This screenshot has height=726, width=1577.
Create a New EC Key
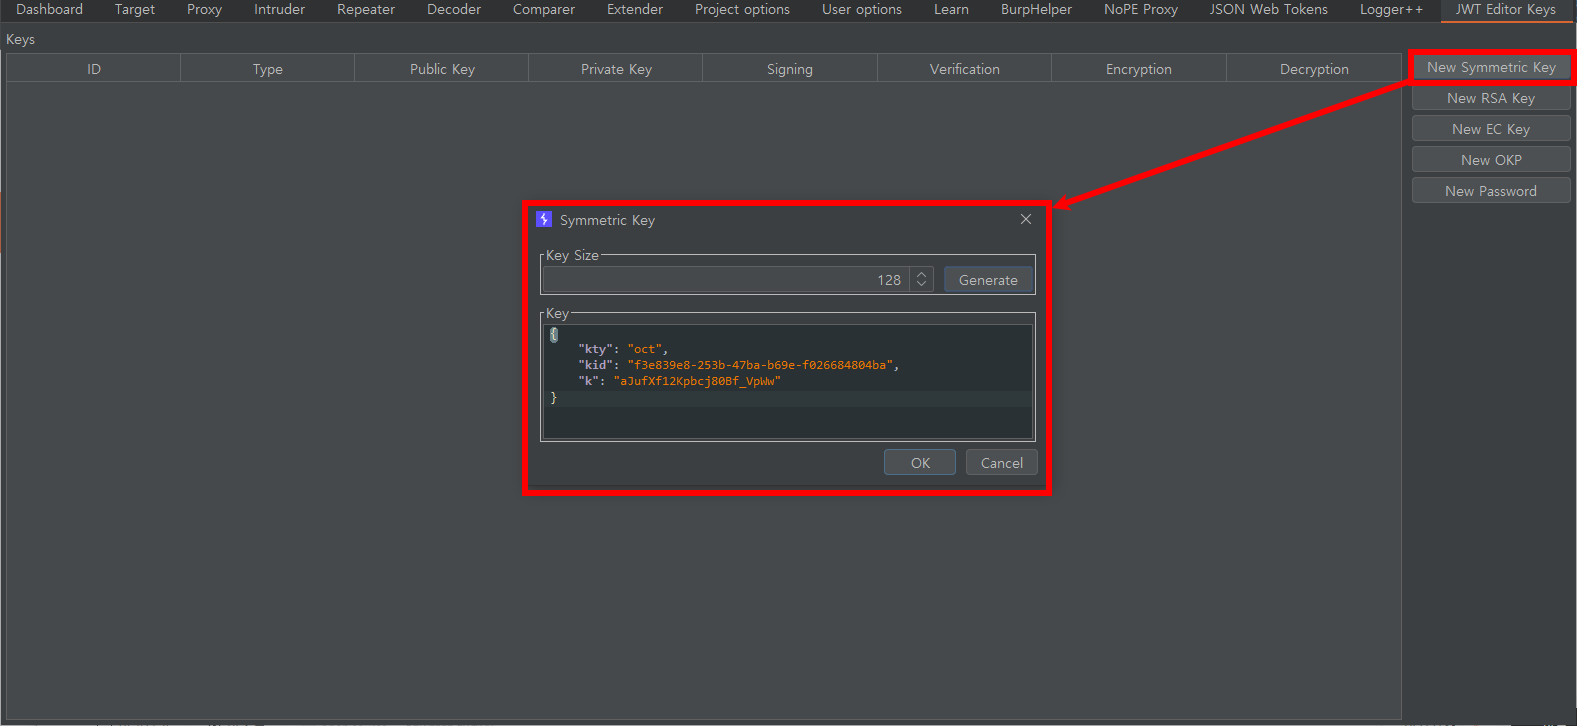tap(1491, 129)
